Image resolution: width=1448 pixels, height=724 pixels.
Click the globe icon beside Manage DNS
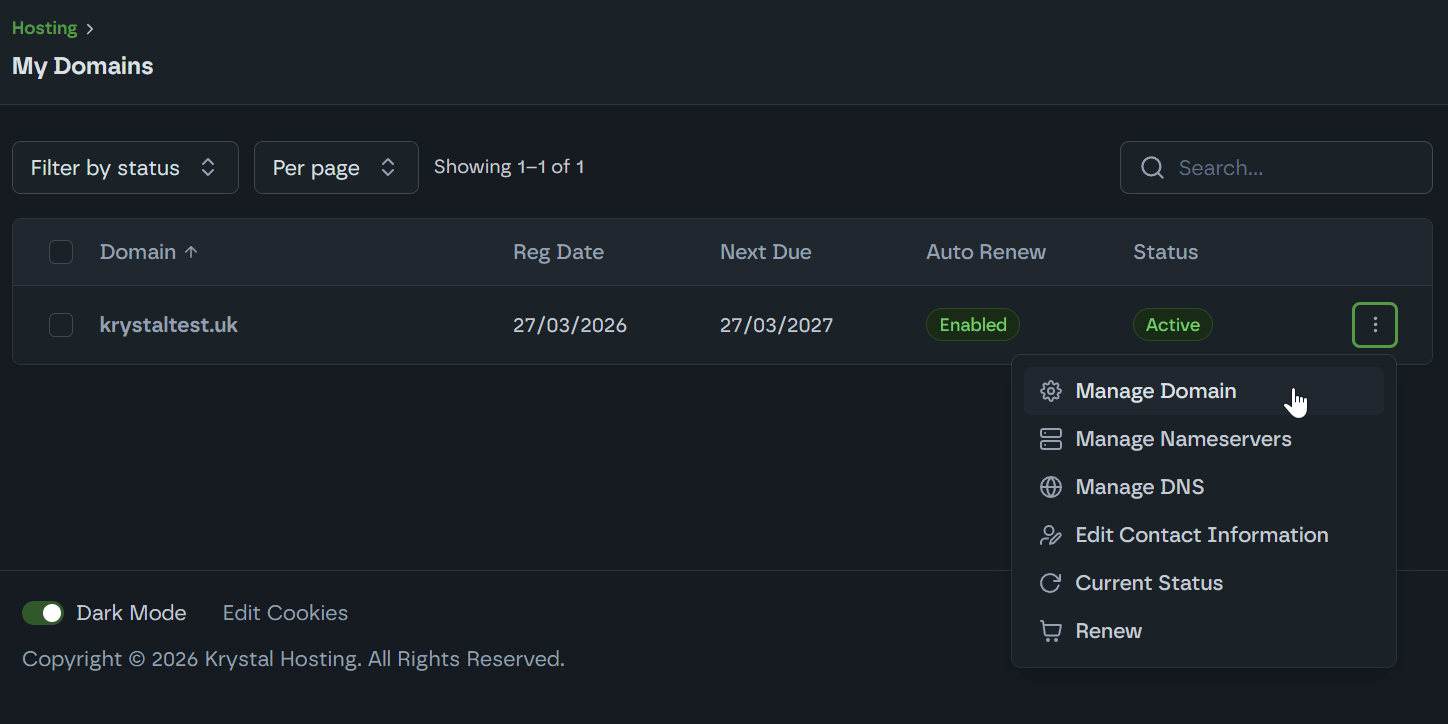pyautogui.click(x=1050, y=487)
